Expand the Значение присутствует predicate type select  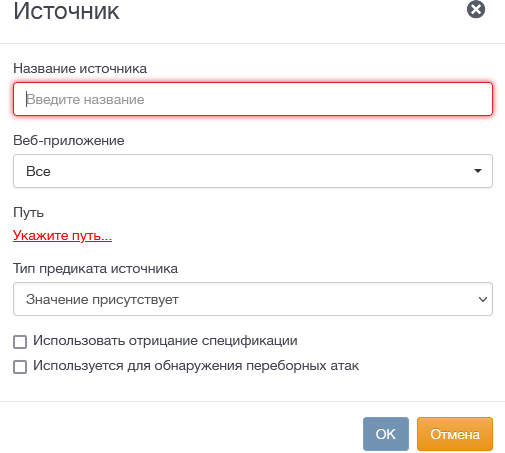coord(253,299)
